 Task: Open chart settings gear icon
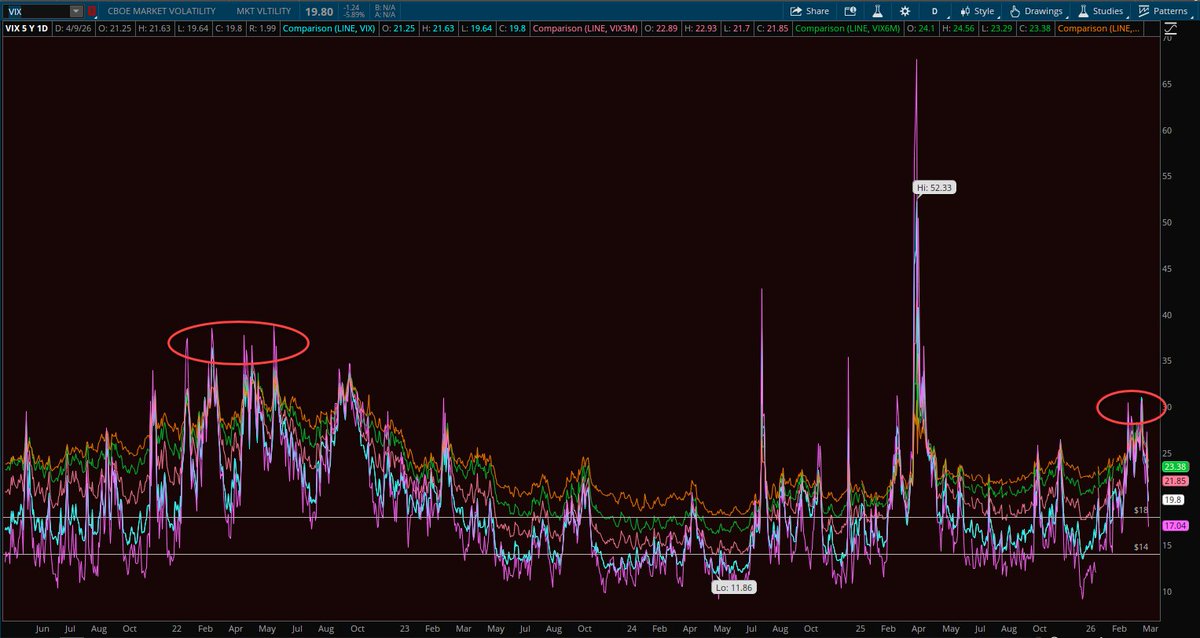click(x=904, y=11)
